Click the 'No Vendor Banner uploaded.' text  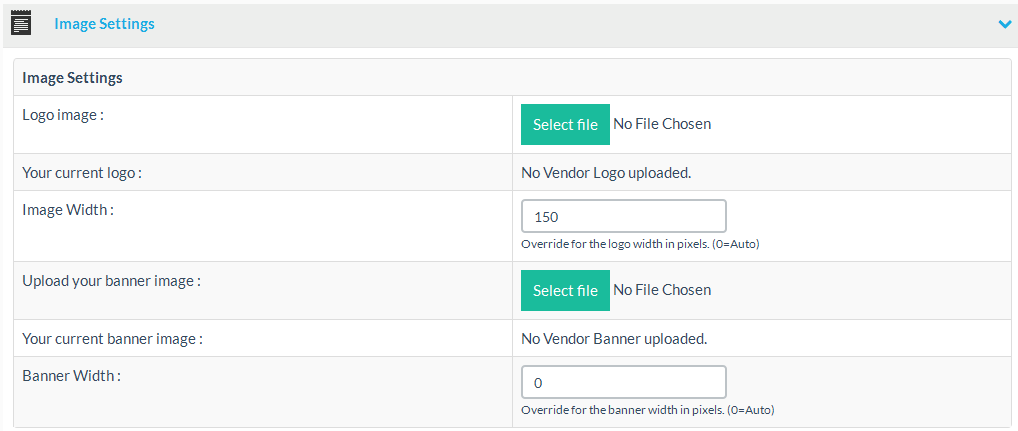(614, 338)
